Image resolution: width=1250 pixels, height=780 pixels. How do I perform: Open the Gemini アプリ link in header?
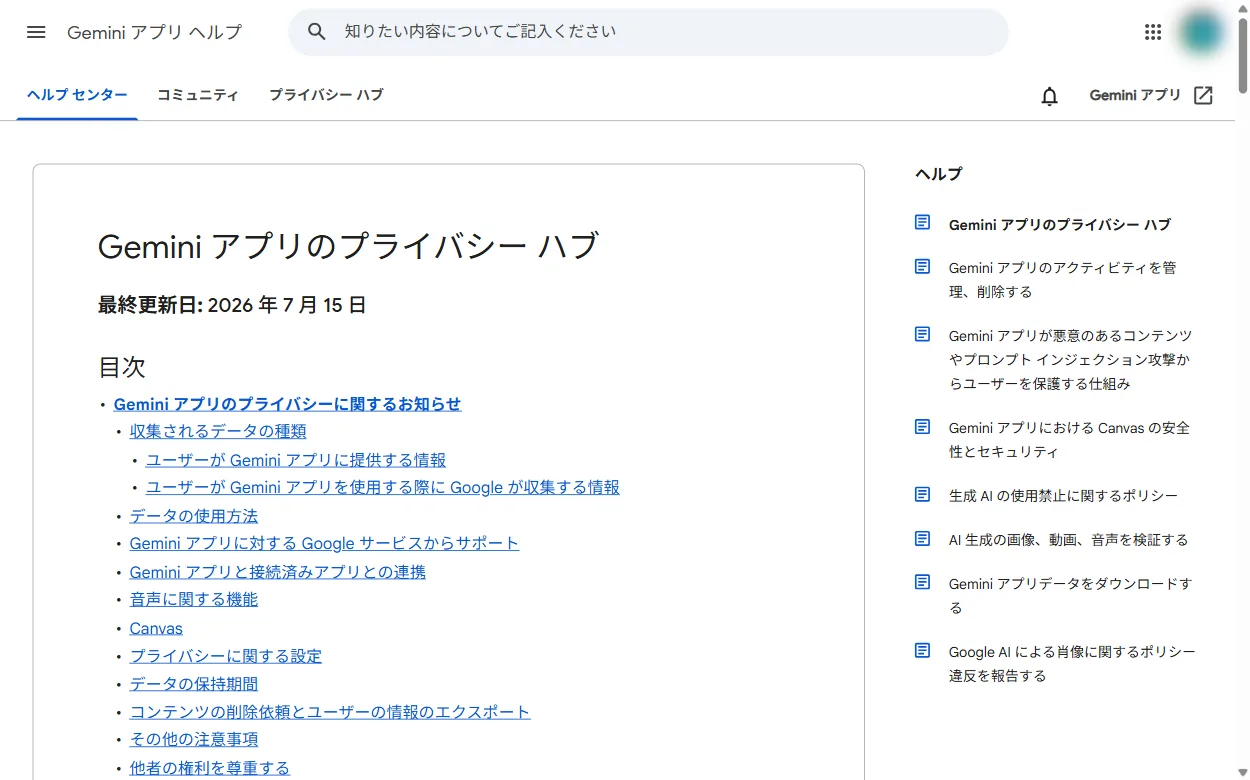pyautogui.click(x=1136, y=96)
